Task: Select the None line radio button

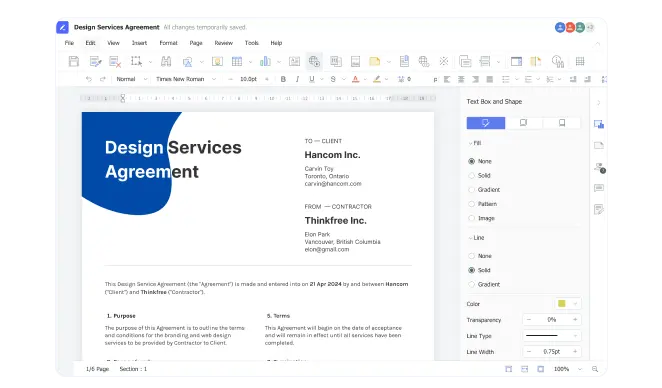Action: [x=472, y=256]
